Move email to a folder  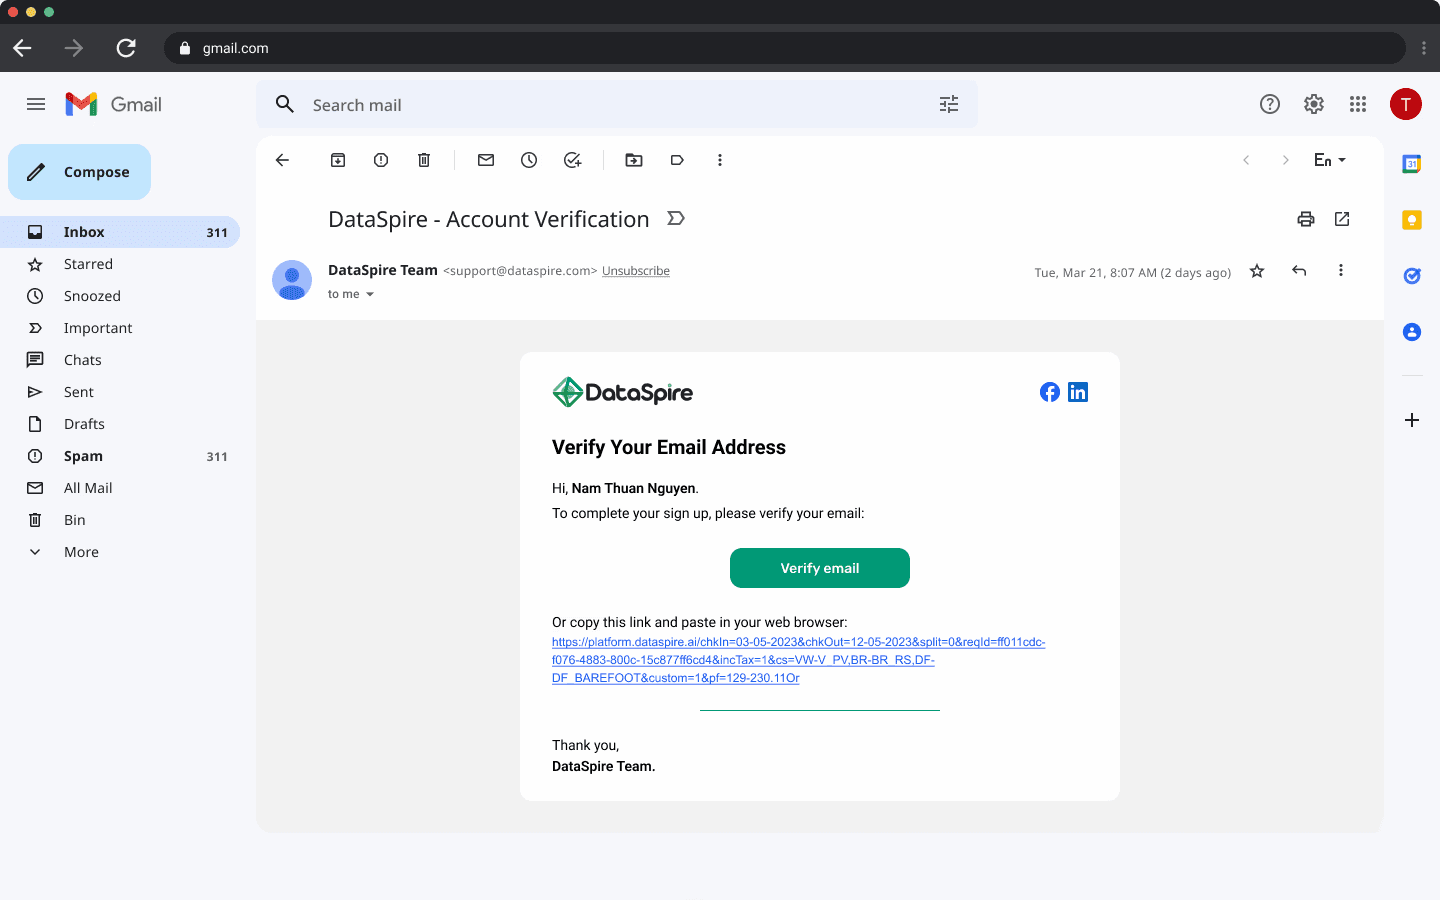pyautogui.click(x=634, y=160)
